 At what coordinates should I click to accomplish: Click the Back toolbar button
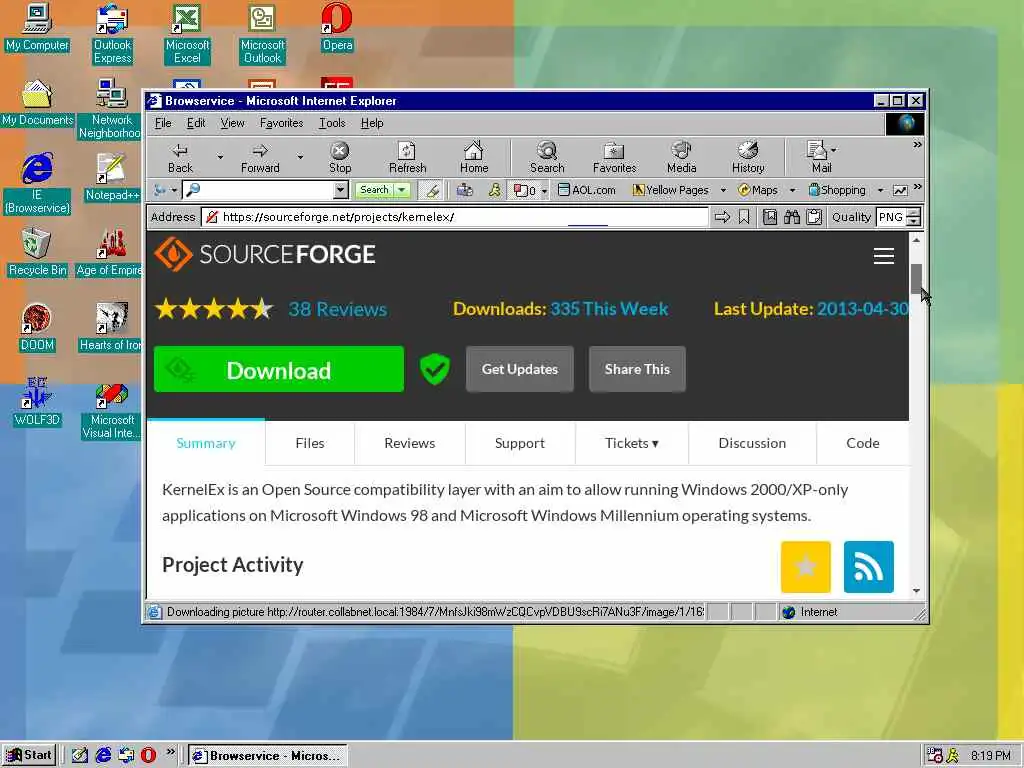pos(180,158)
